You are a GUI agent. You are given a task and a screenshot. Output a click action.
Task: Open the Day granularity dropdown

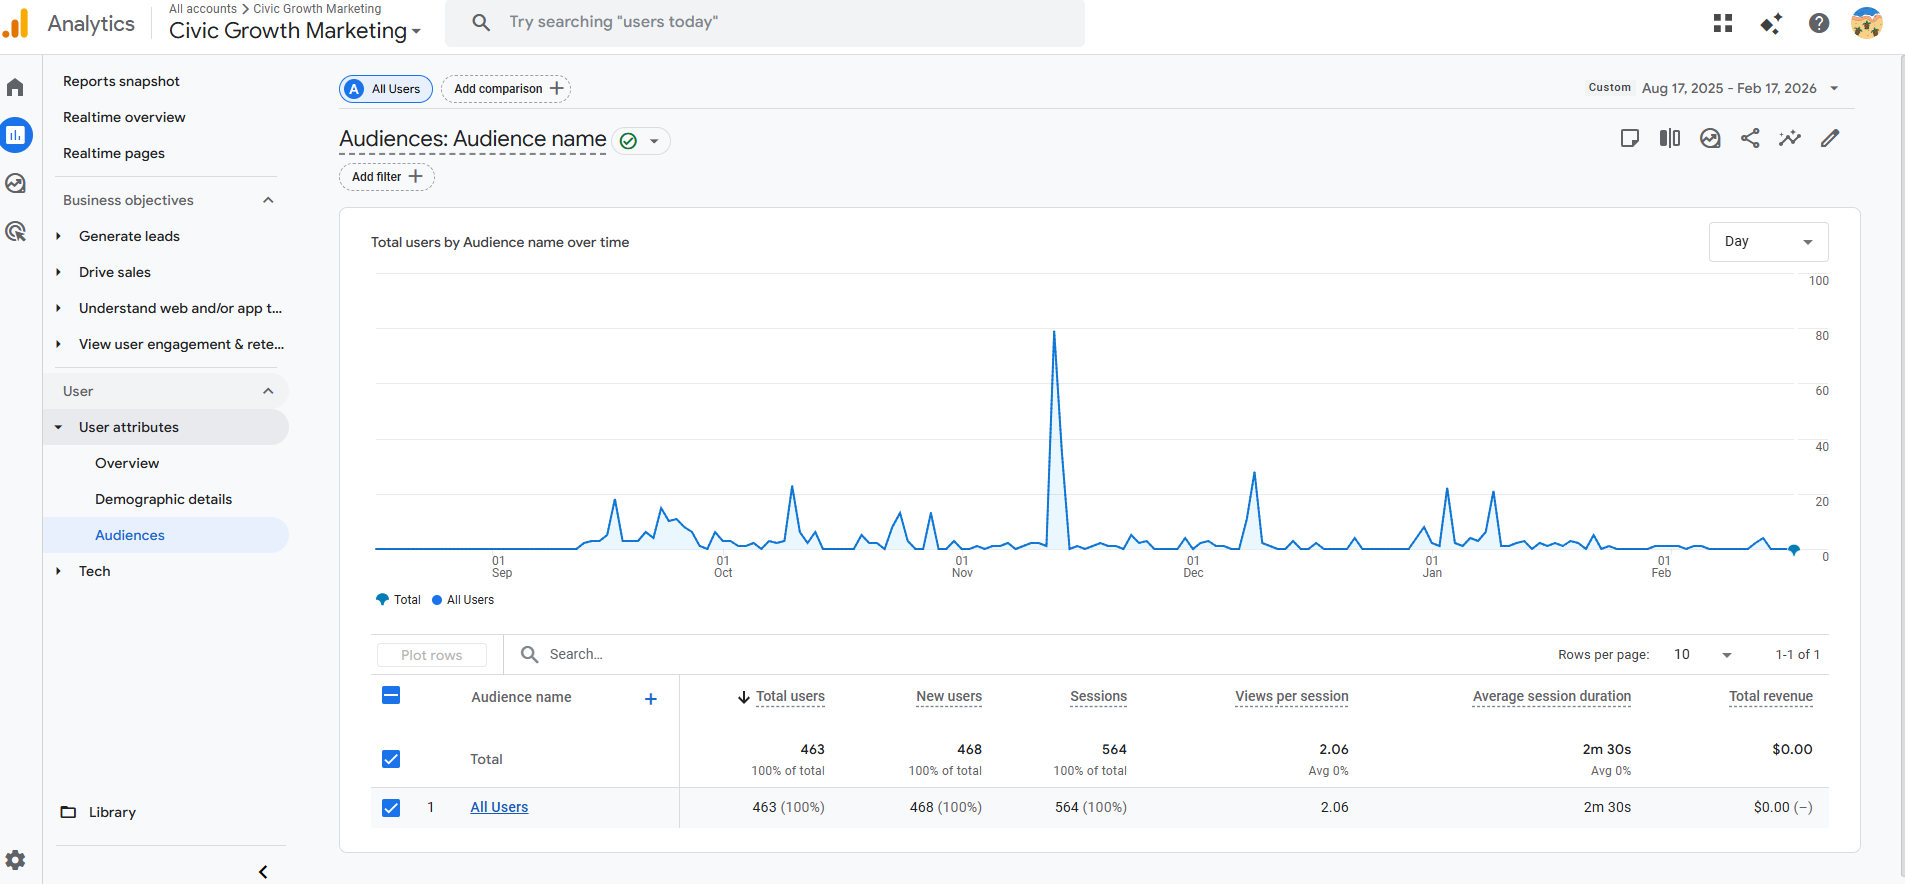click(x=1768, y=242)
